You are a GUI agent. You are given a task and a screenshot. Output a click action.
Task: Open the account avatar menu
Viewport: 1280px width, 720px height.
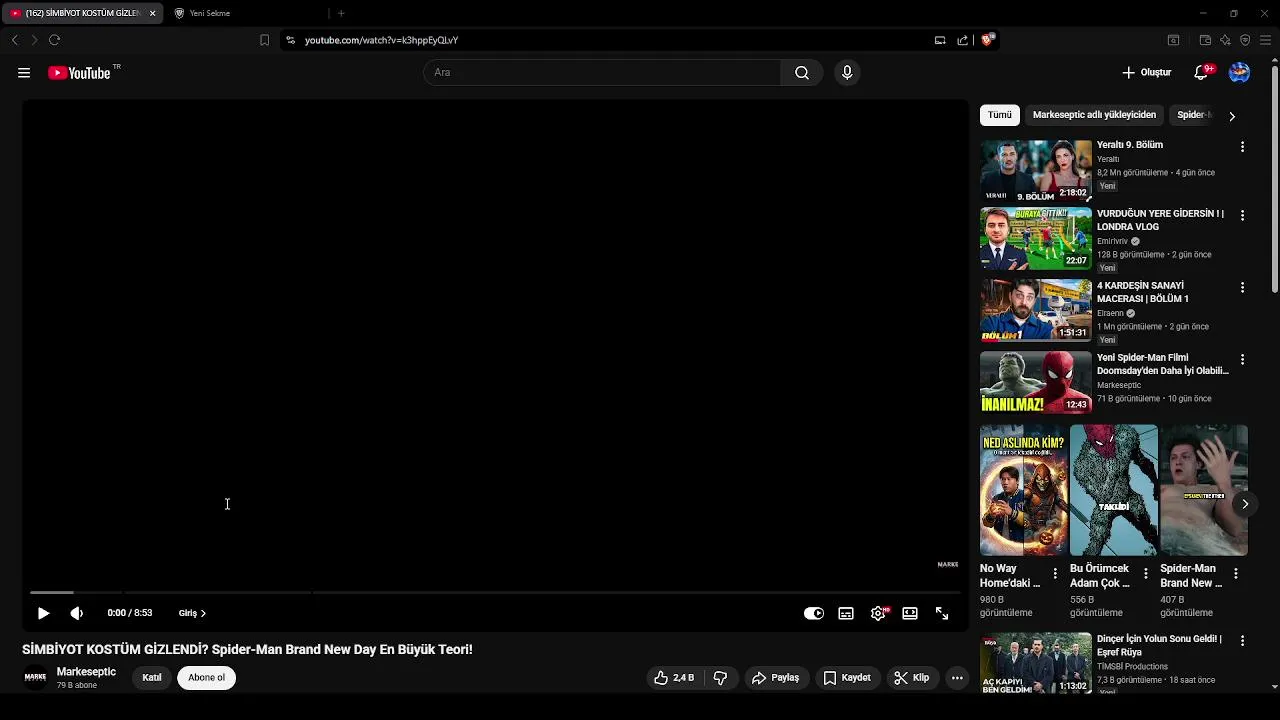(x=1239, y=72)
